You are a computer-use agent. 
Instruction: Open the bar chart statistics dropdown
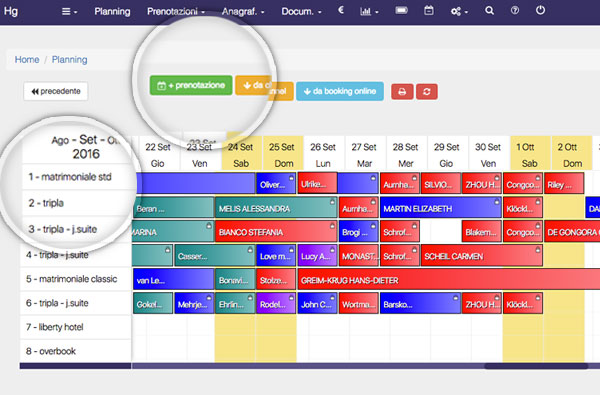pyautogui.click(x=369, y=11)
